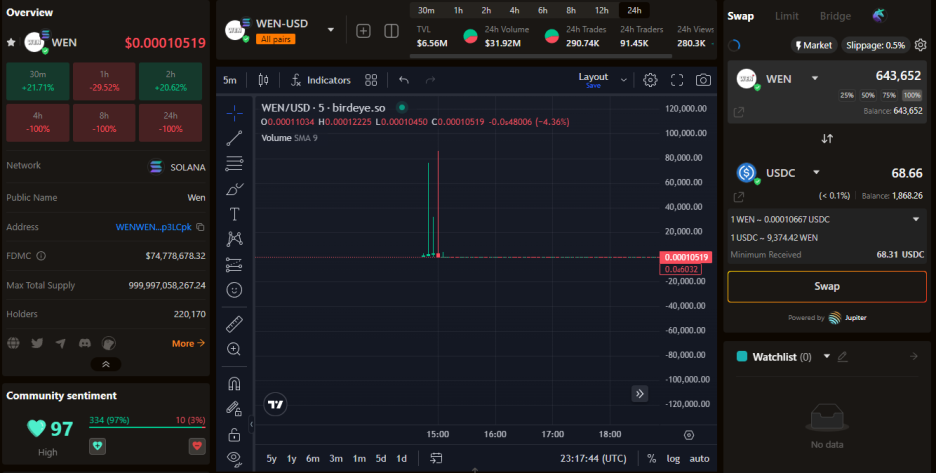Image resolution: width=936 pixels, height=473 pixels.
Task: Vote bullish with the green heart button
Action: [97, 446]
